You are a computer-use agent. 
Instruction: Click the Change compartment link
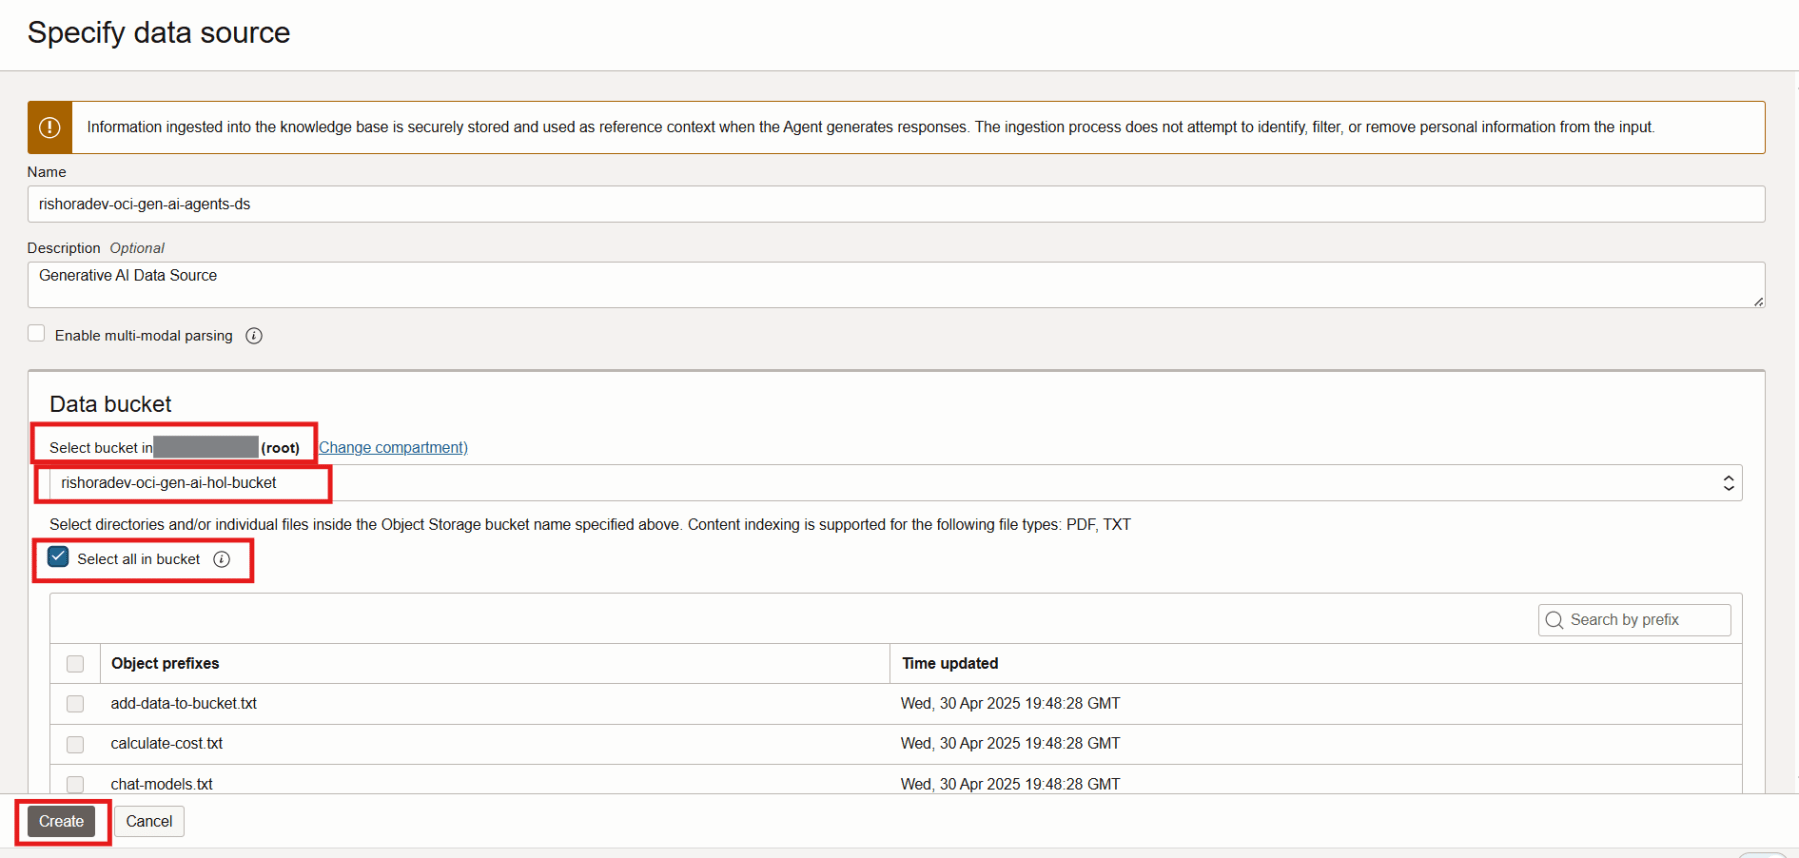pyautogui.click(x=393, y=448)
